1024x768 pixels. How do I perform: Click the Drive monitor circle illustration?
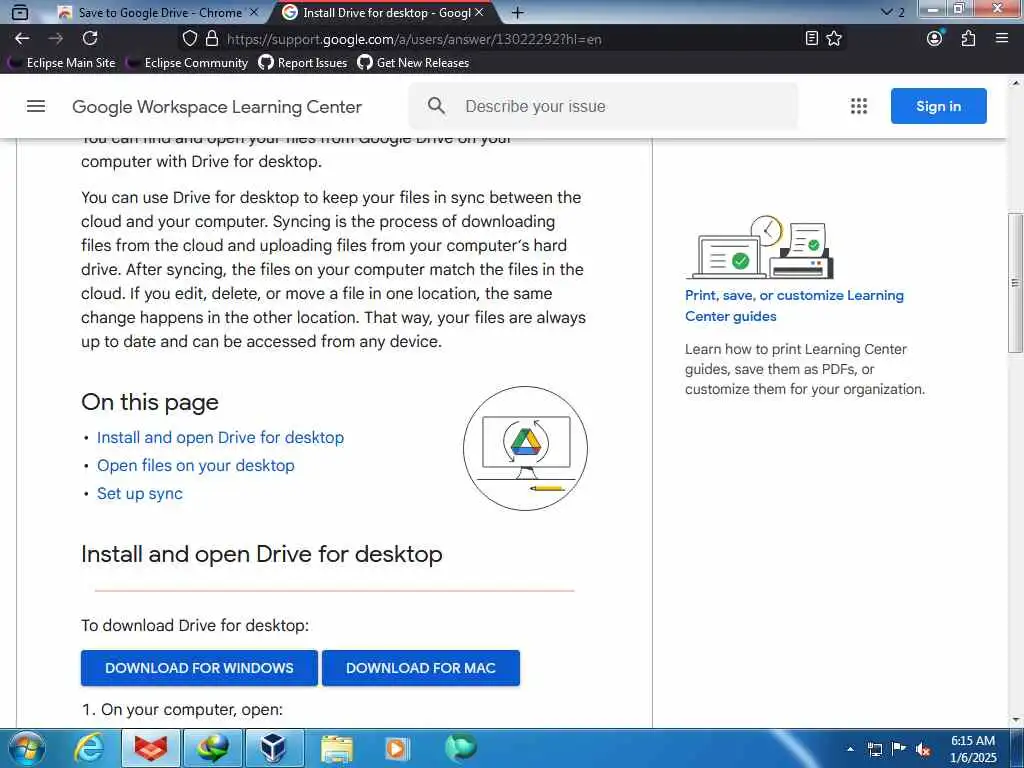click(x=525, y=448)
